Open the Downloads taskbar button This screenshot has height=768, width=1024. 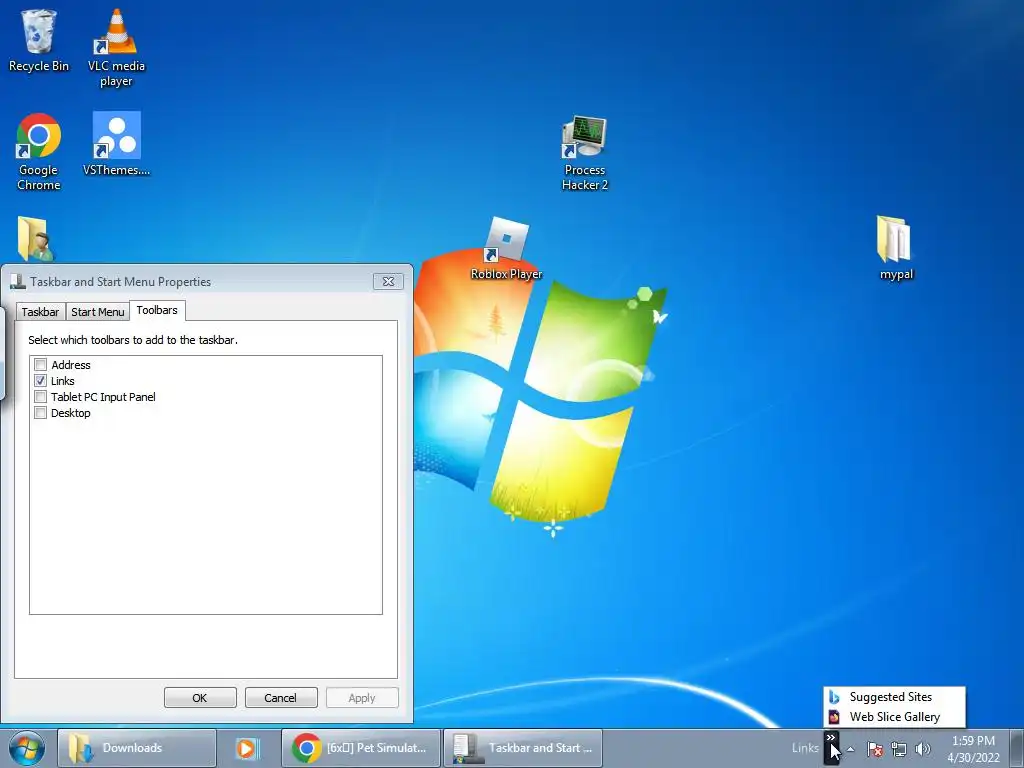click(136, 748)
